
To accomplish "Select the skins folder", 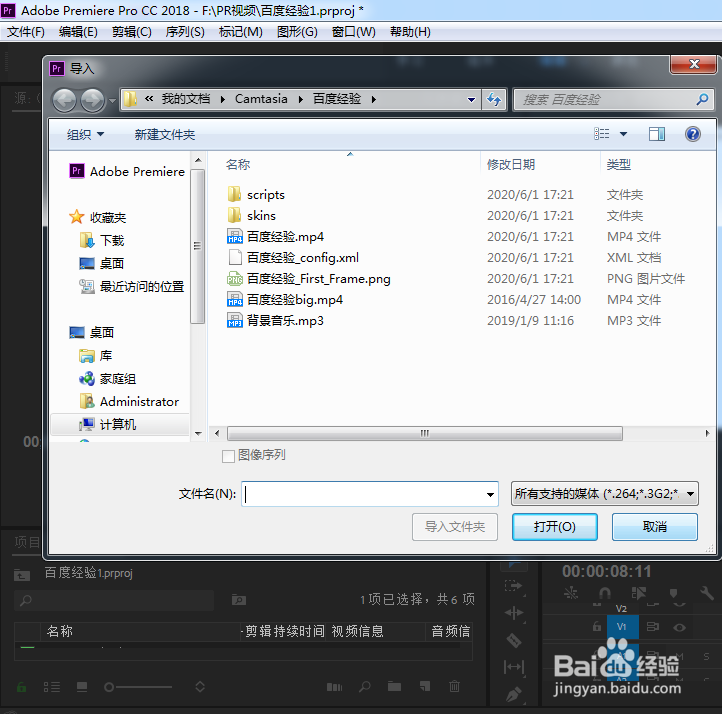I will coord(251,215).
